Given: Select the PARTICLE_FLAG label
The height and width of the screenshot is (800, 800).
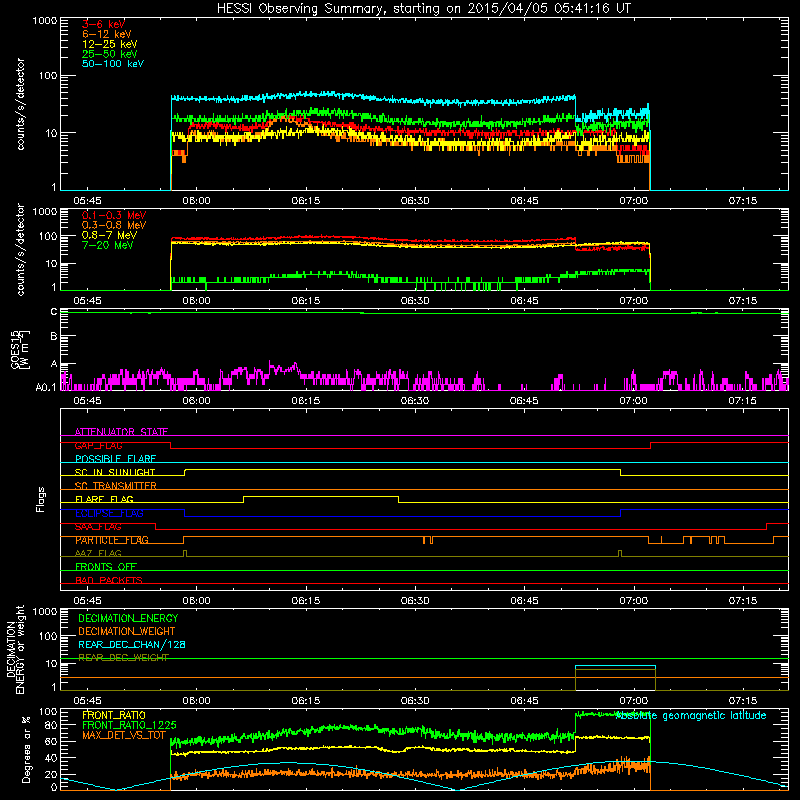Looking at the screenshot, I should pyautogui.click(x=112, y=540).
